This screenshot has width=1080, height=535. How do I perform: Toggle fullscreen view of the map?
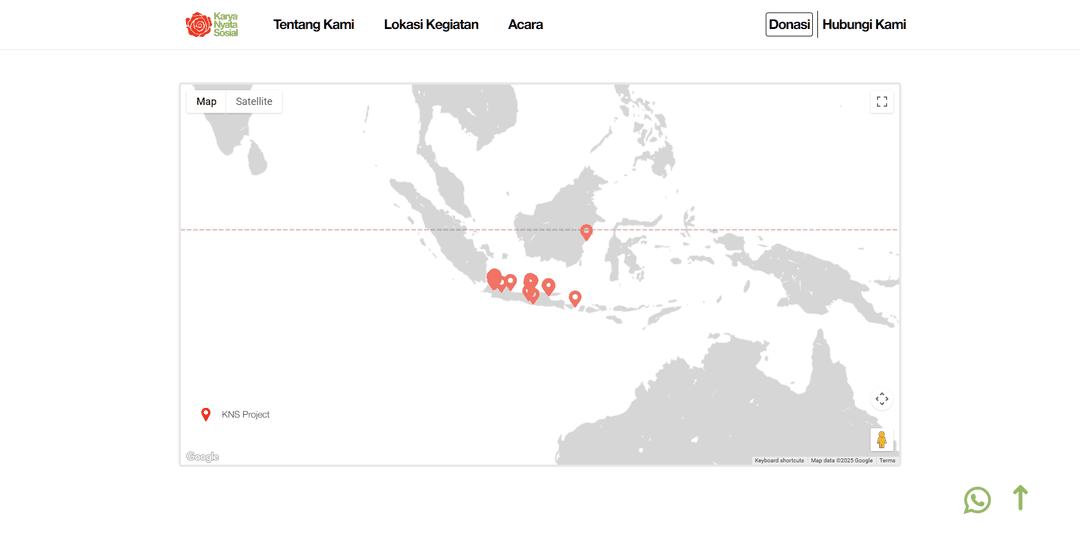click(x=882, y=101)
